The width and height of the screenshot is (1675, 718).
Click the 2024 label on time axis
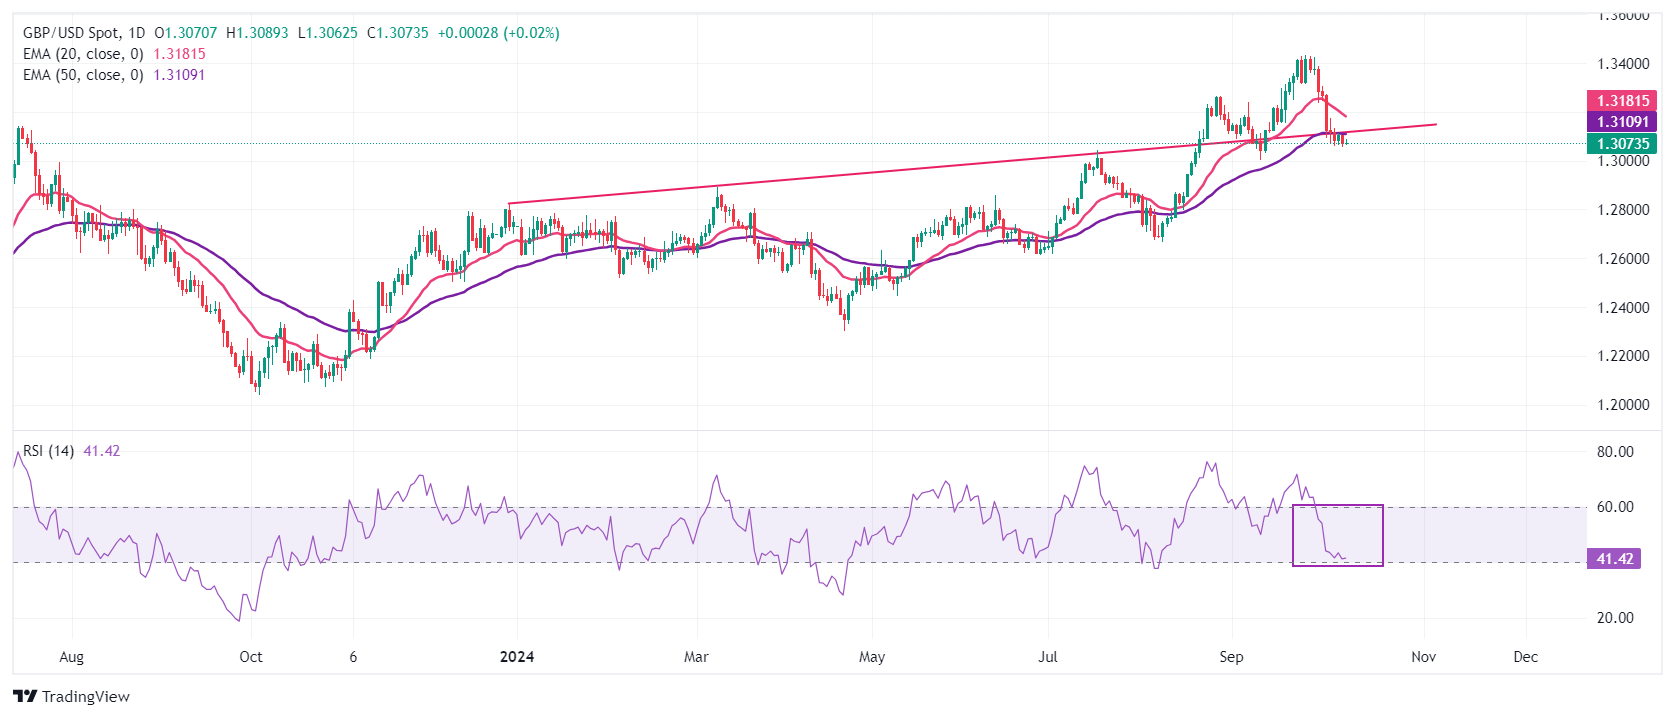517,657
